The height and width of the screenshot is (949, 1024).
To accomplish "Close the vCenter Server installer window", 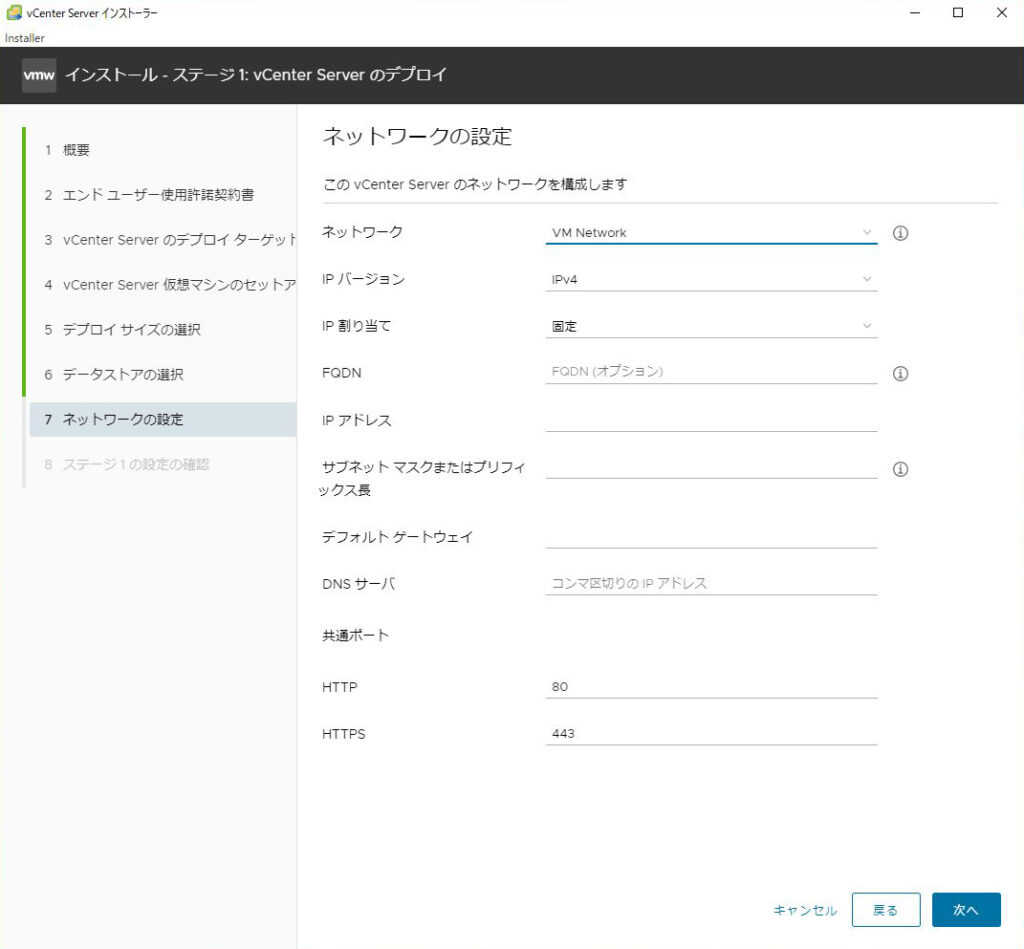I will [1002, 12].
